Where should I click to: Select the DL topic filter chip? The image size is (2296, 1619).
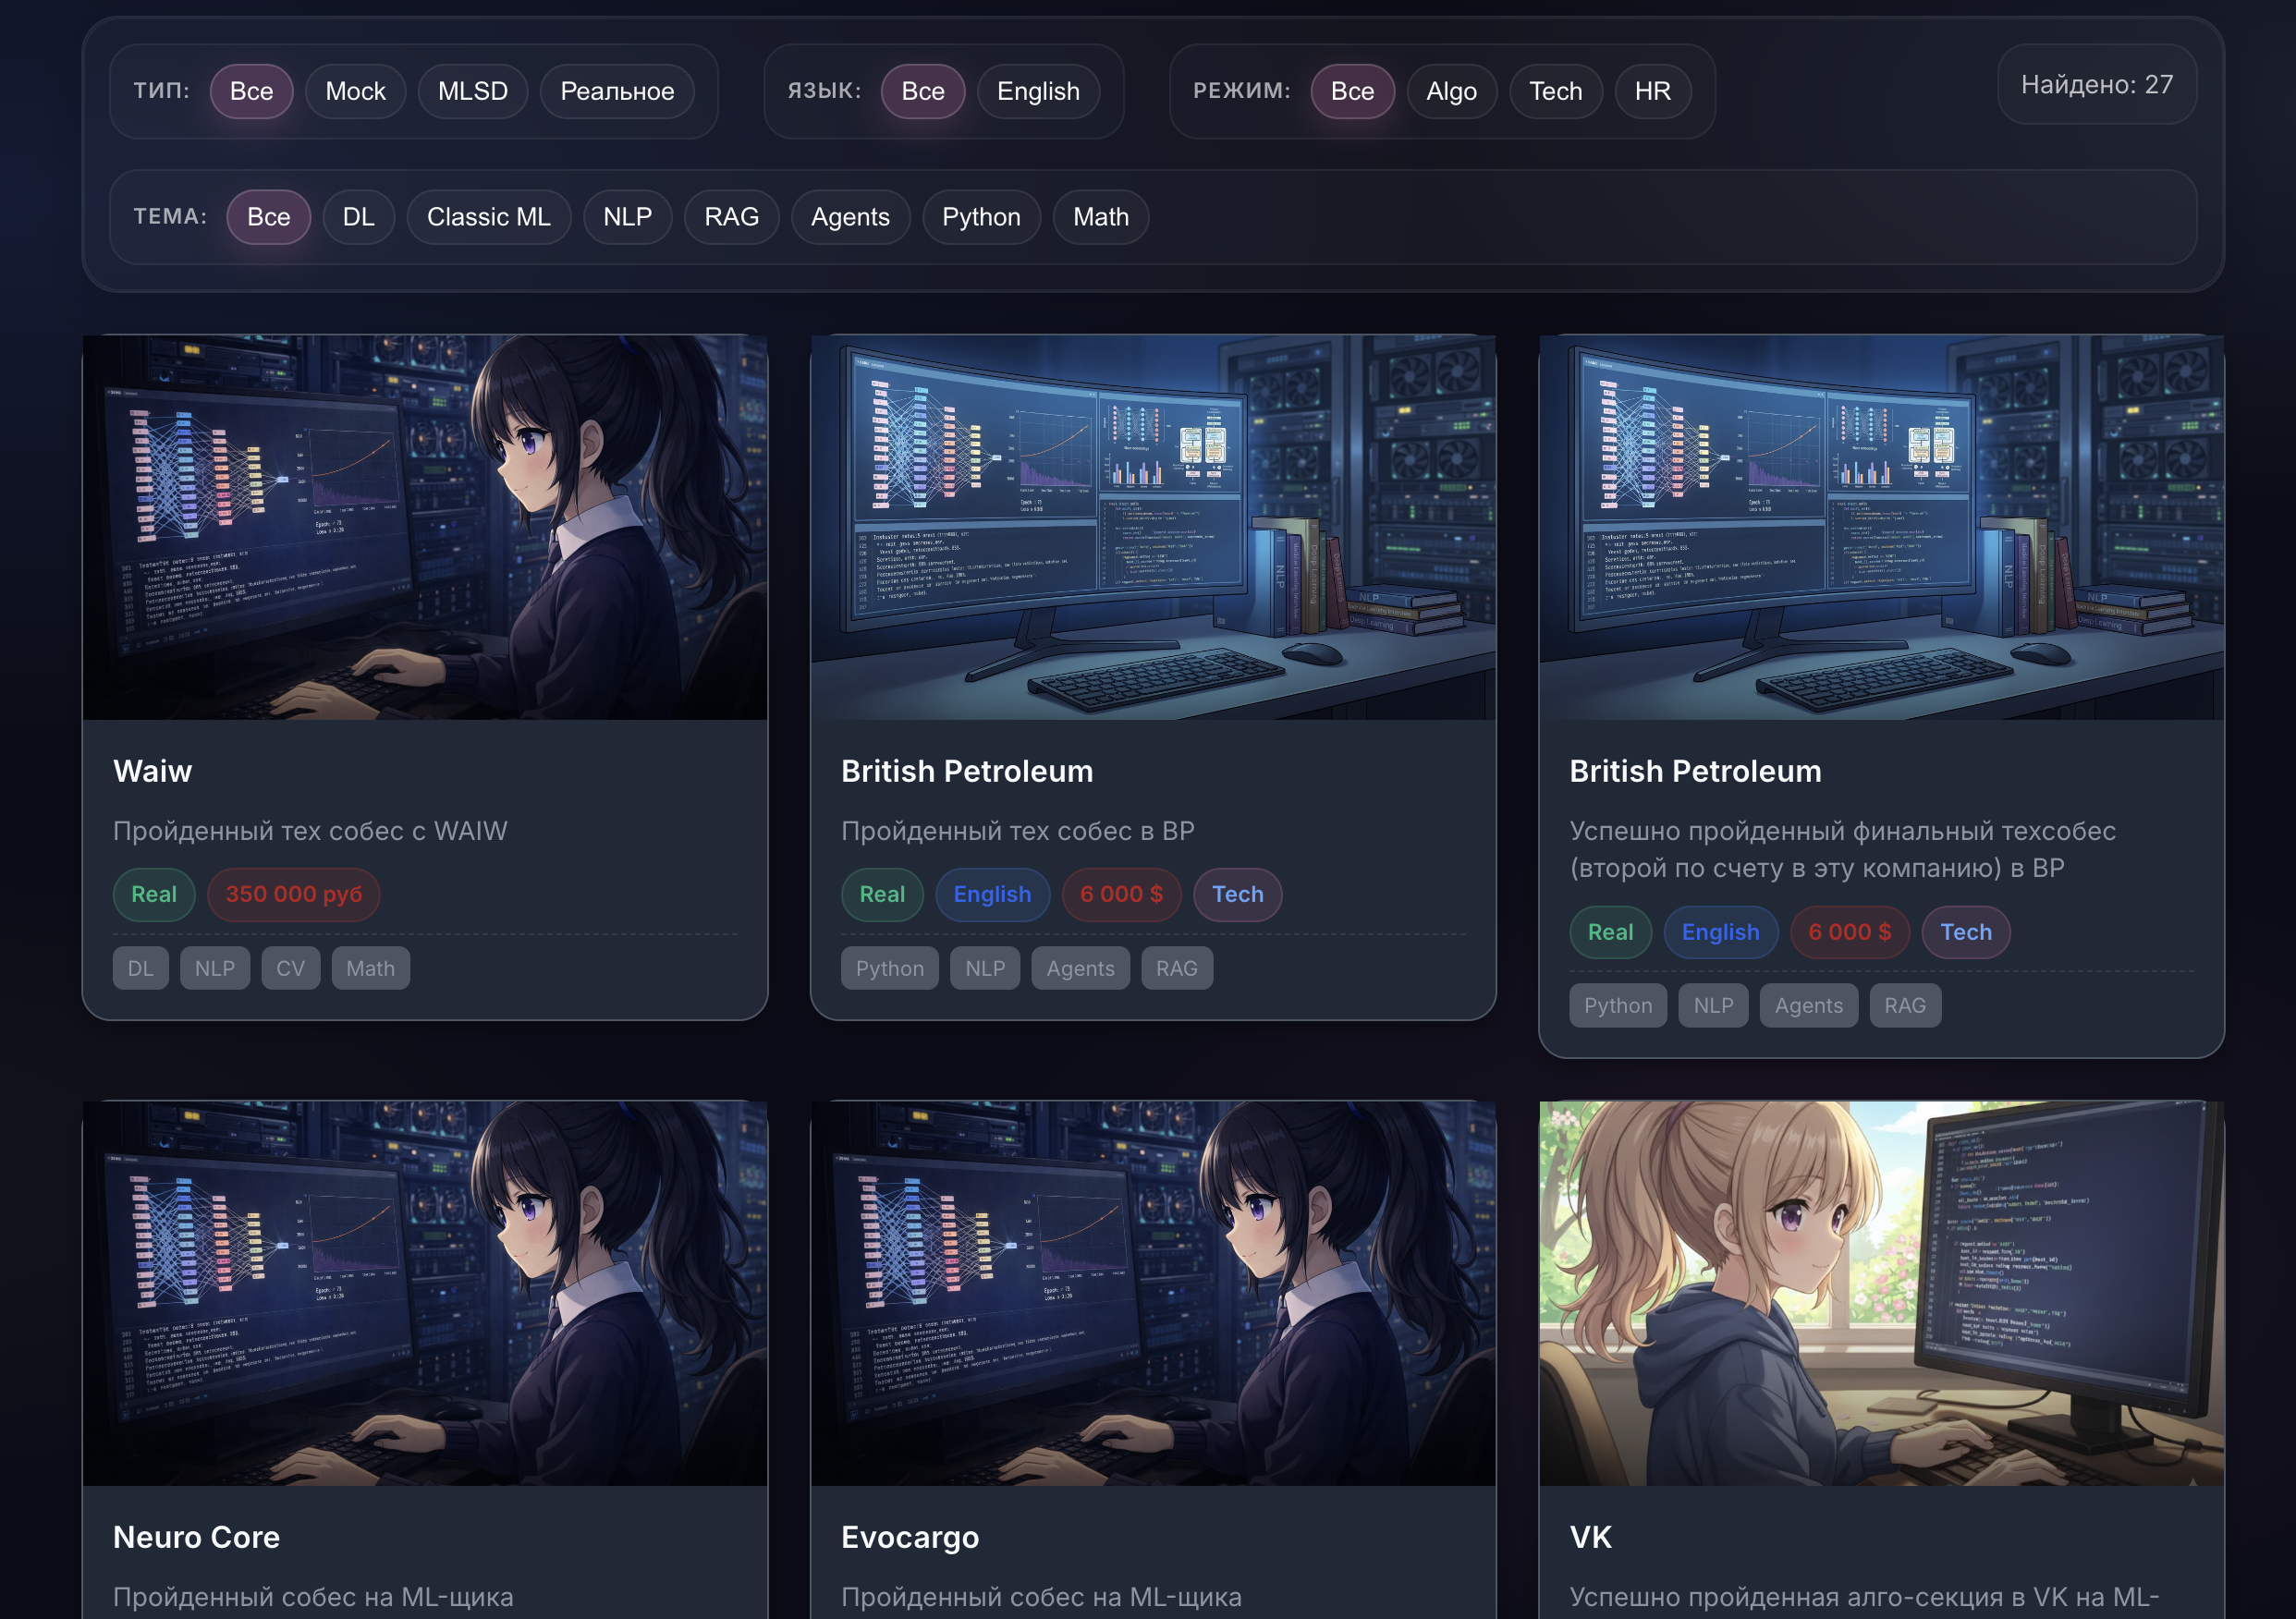click(358, 217)
